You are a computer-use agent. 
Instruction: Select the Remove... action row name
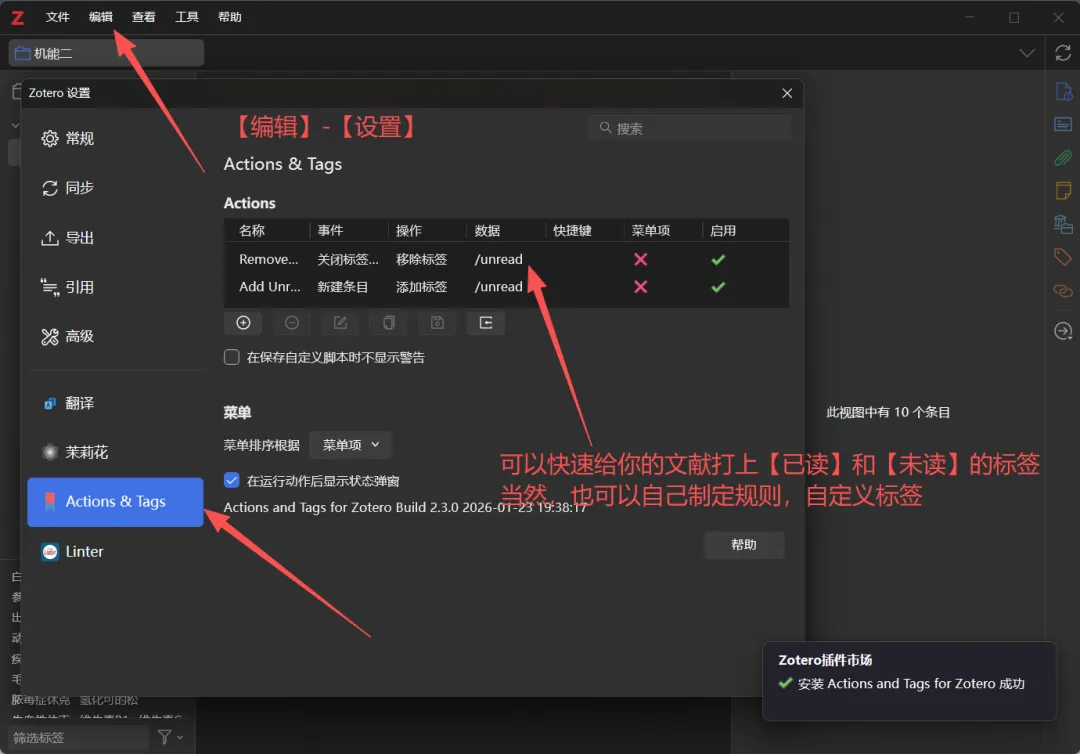[x=269, y=260]
